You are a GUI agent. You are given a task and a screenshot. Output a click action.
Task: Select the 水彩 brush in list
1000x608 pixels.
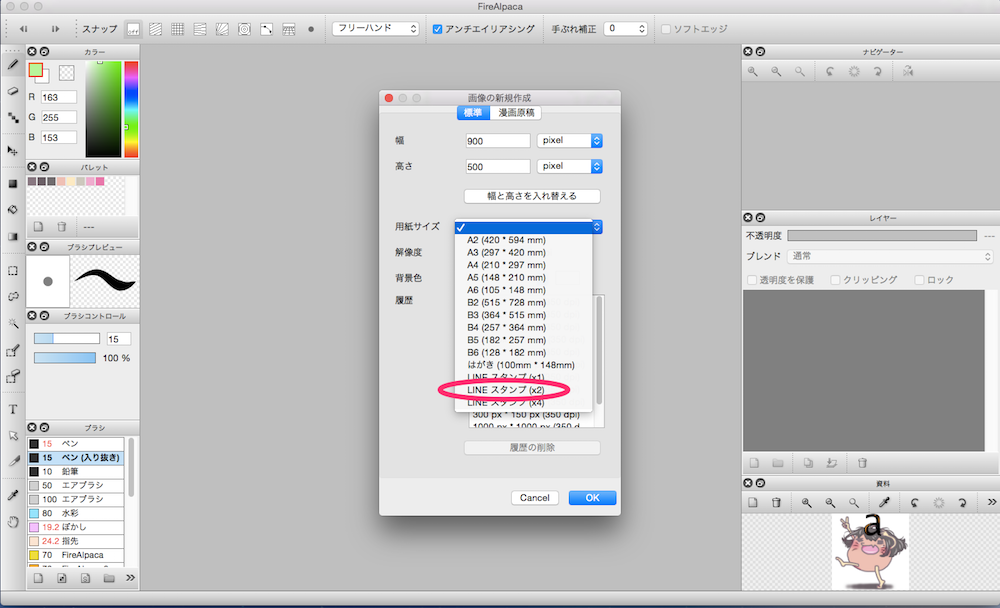pyautogui.click(x=75, y=513)
